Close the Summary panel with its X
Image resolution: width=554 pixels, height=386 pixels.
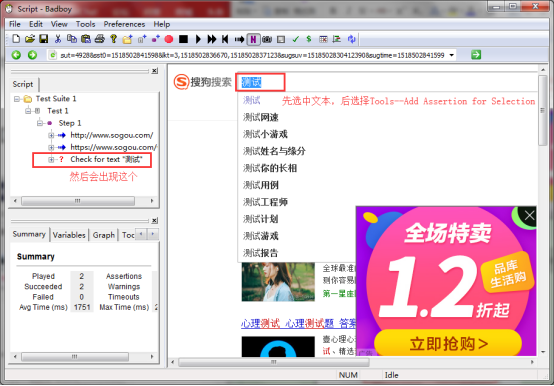point(154,221)
